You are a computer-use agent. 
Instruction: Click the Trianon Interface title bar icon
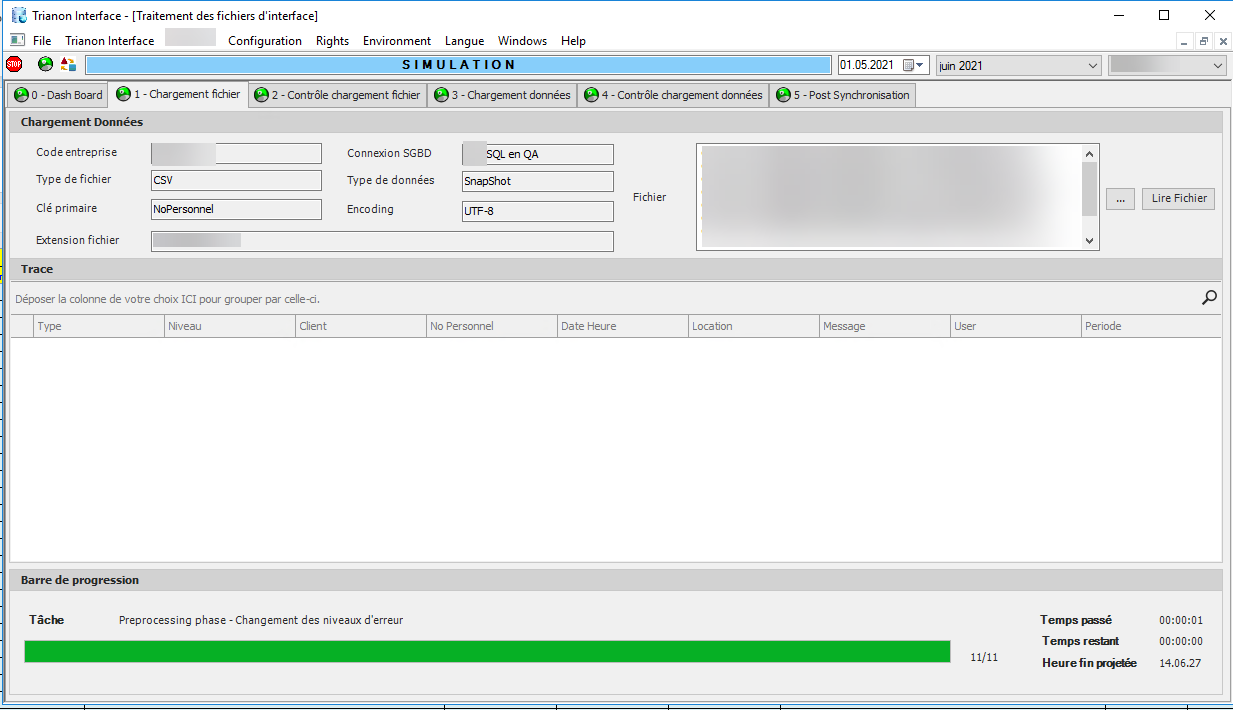pyautogui.click(x=19, y=15)
